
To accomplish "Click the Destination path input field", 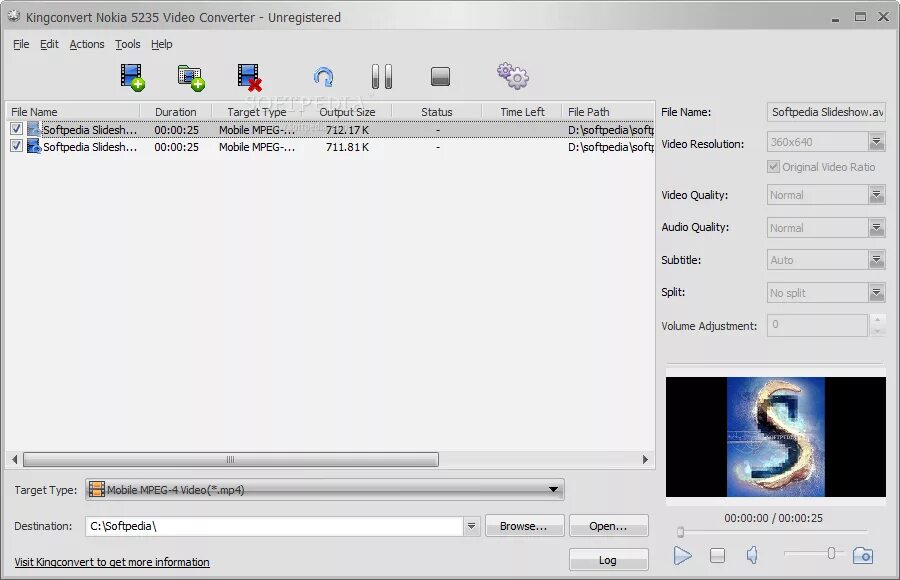I will pos(274,526).
